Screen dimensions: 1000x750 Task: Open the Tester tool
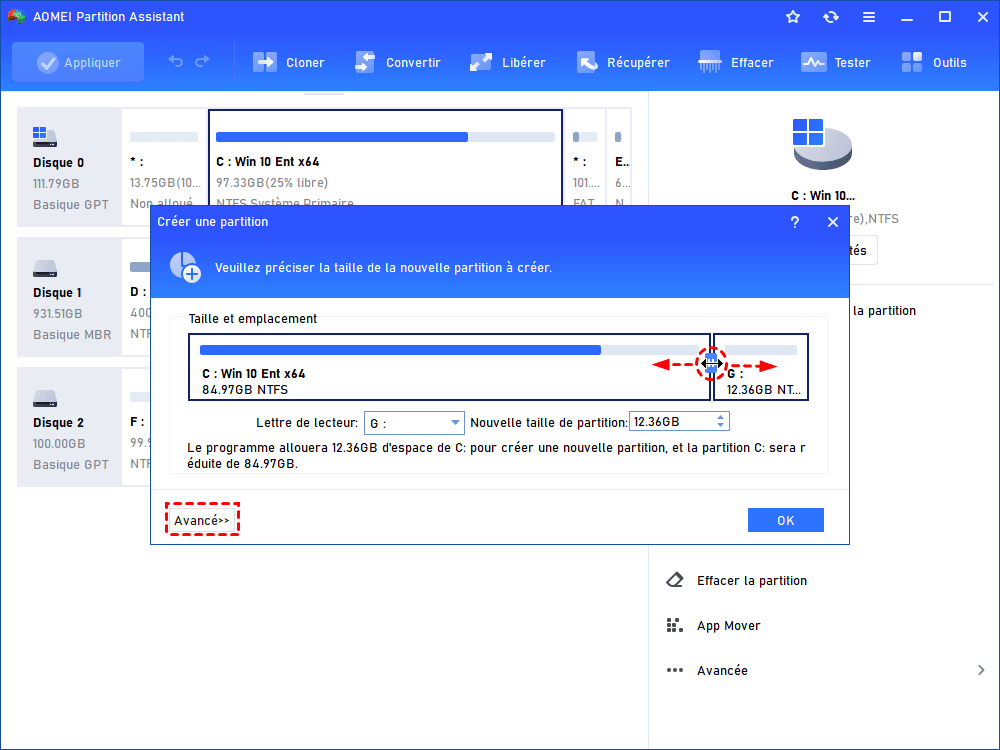pos(835,62)
